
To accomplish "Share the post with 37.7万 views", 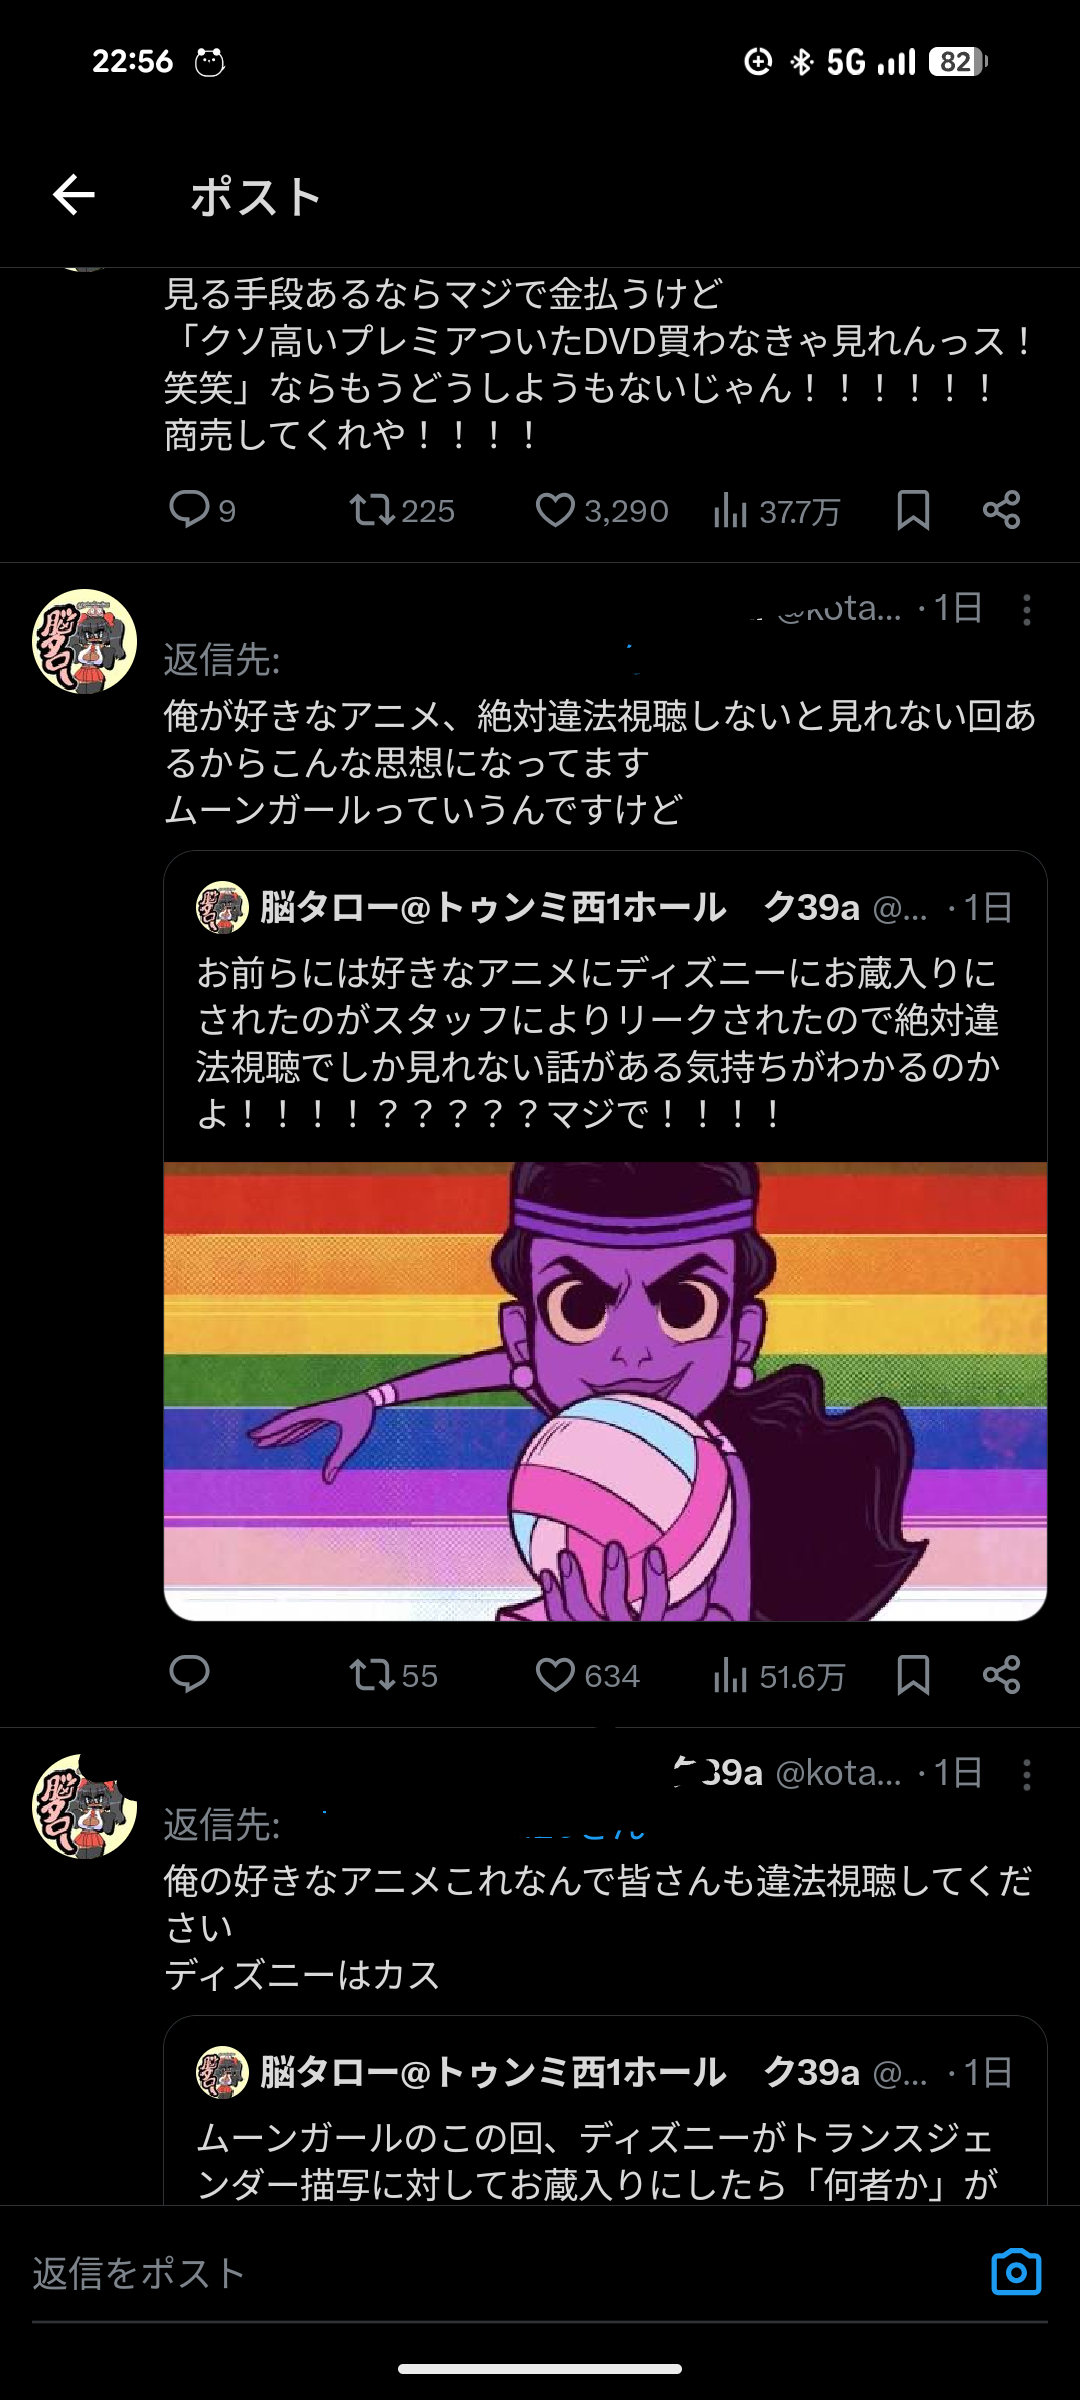I will (x=1001, y=511).
